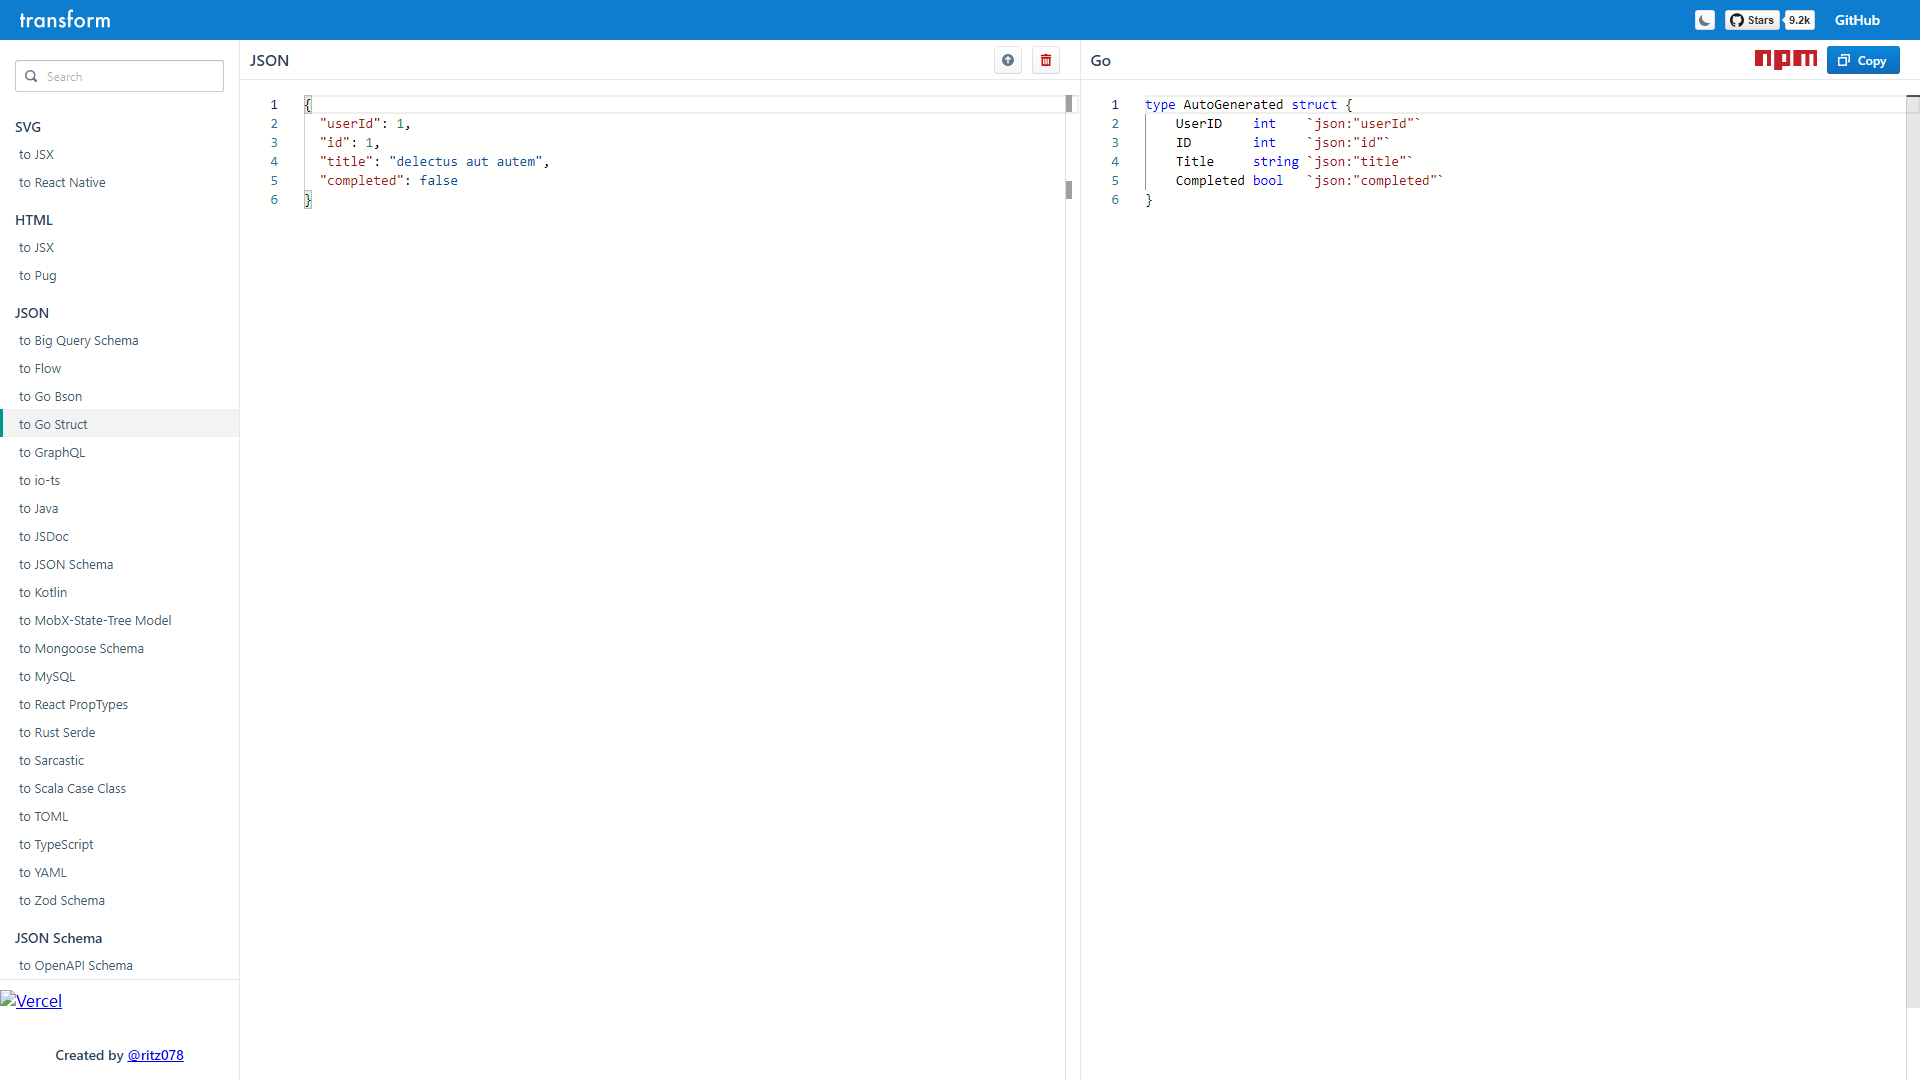Click the Go output vertical scrollbar
This screenshot has height=1080, width=1920.
[1913, 550]
